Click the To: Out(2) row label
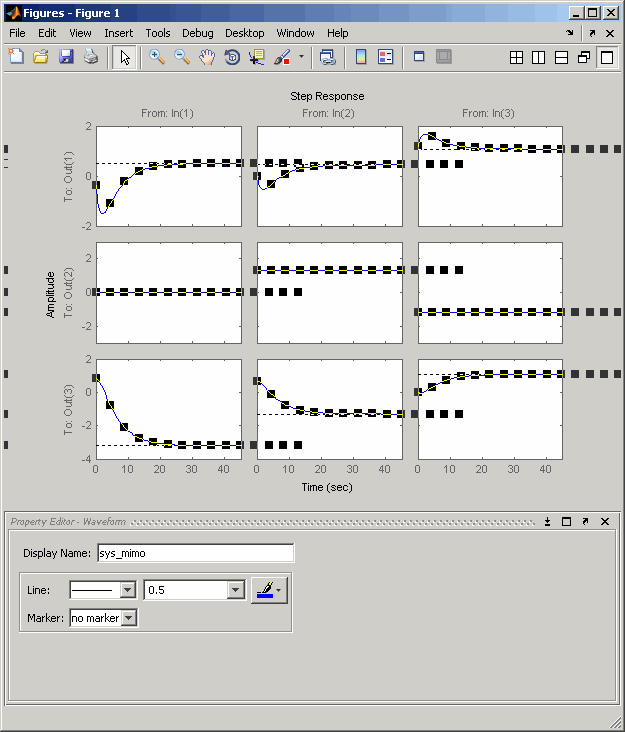625x732 pixels. [x=69, y=293]
